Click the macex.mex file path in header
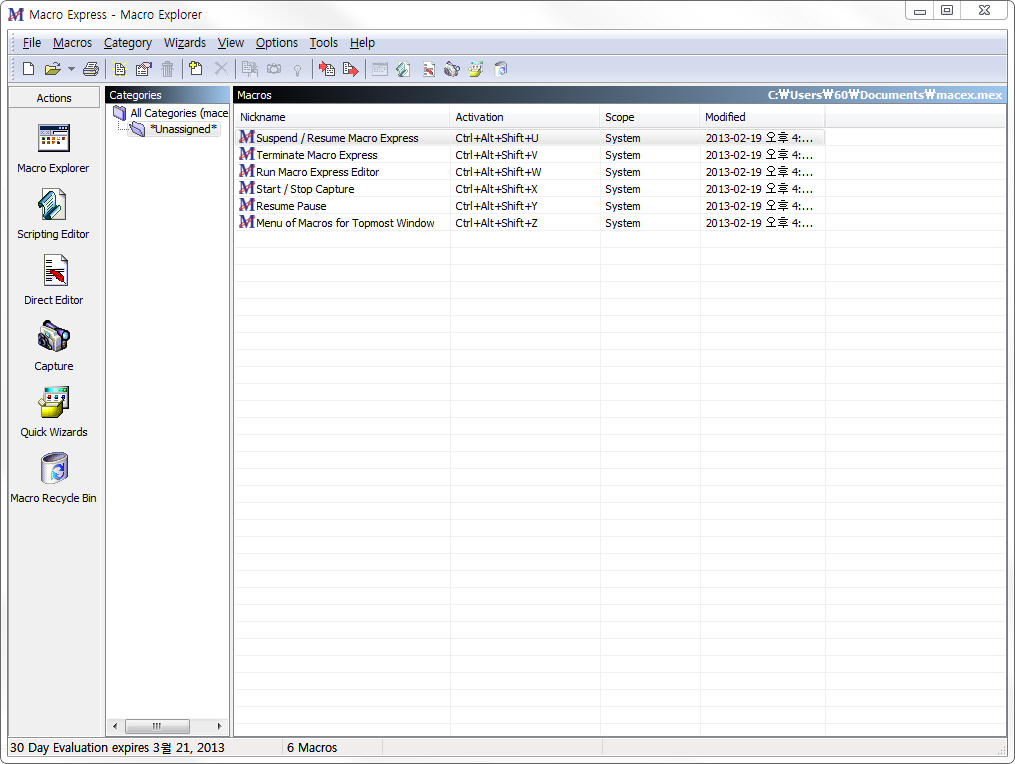The height and width of the screenshot is (764, 1015). pos(884,95)
